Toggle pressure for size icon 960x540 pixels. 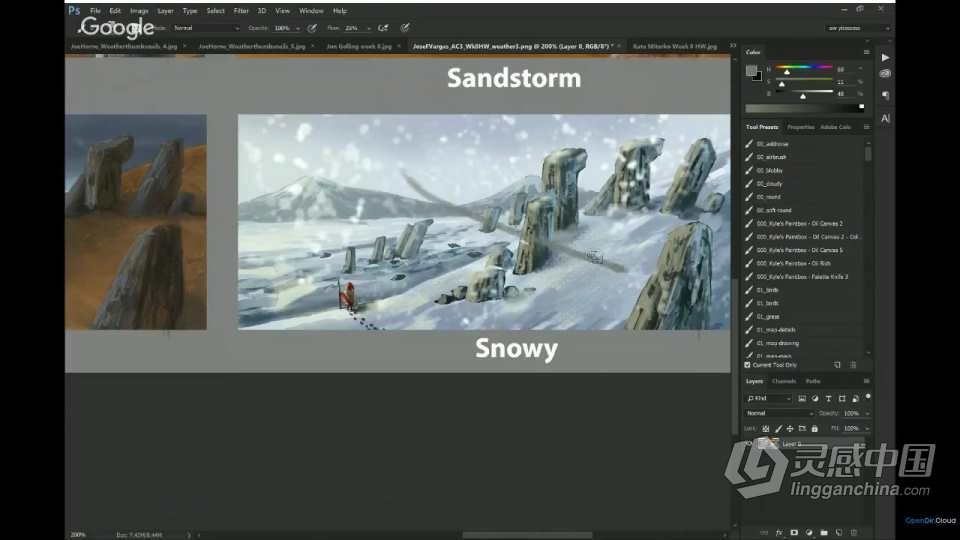tap(405, 28)
